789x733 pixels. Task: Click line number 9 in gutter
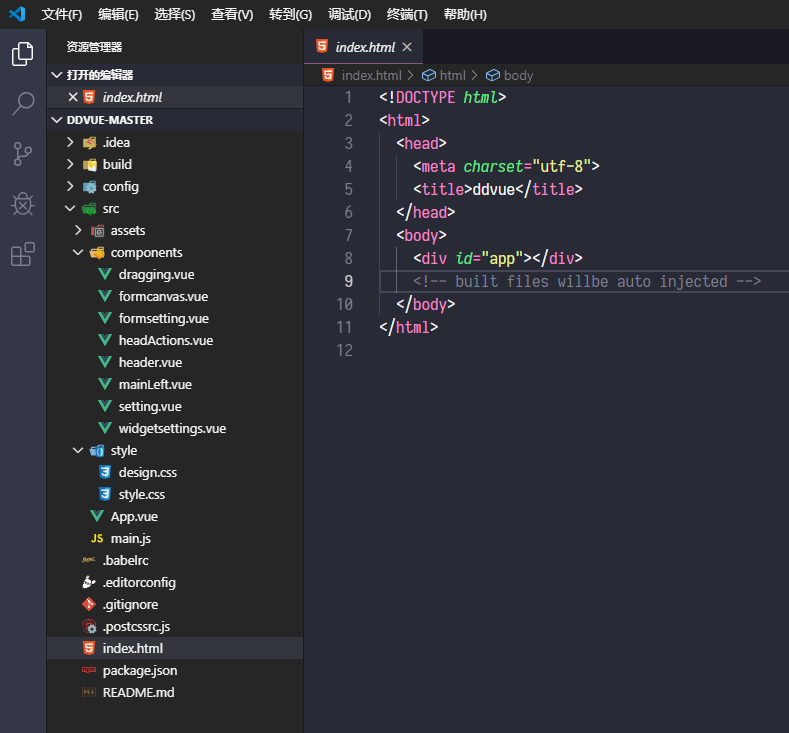point(348,281)
